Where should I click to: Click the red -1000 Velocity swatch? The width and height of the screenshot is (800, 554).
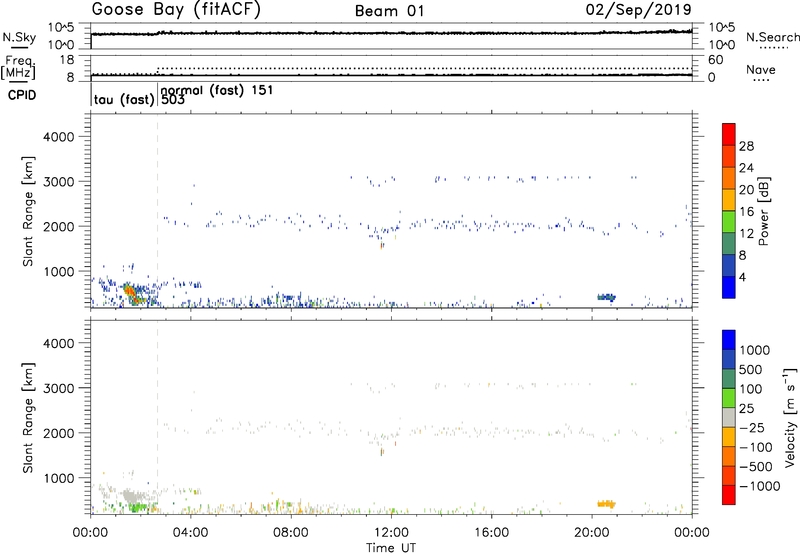tap(729, 495)
